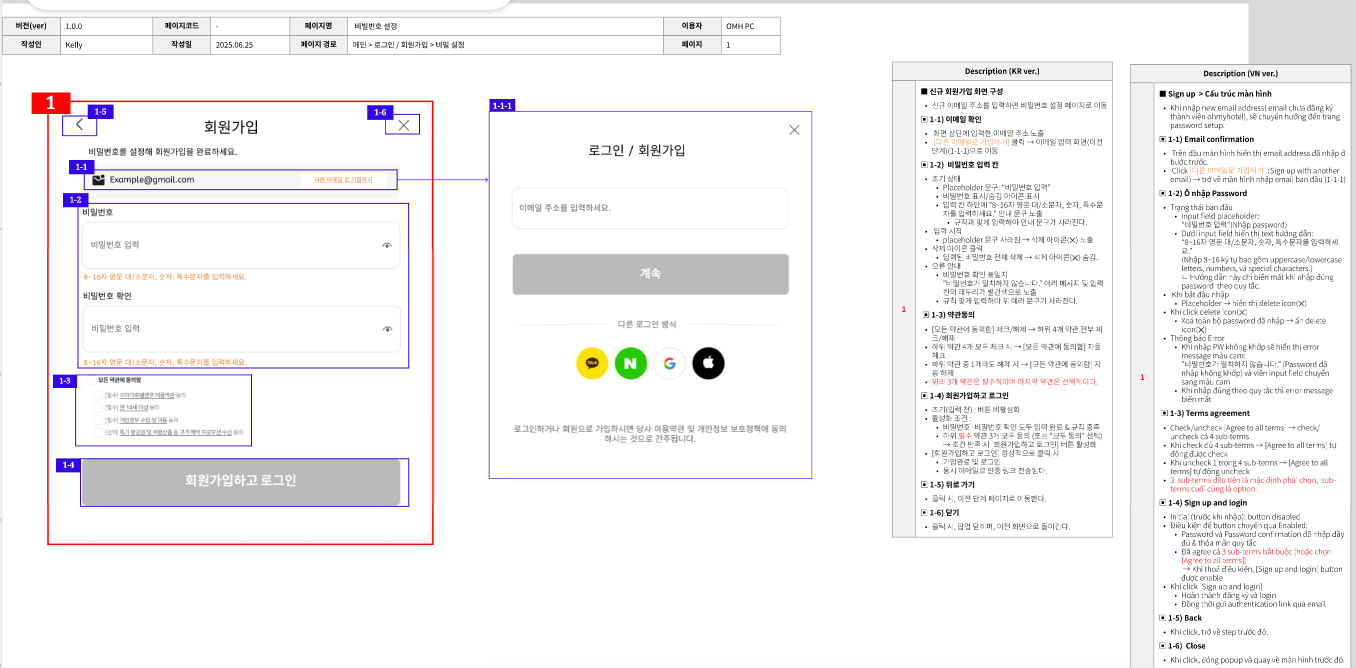Screen dimensions: 1356x668
Task: Choose the Google login icon
Action: pos(670,363)
